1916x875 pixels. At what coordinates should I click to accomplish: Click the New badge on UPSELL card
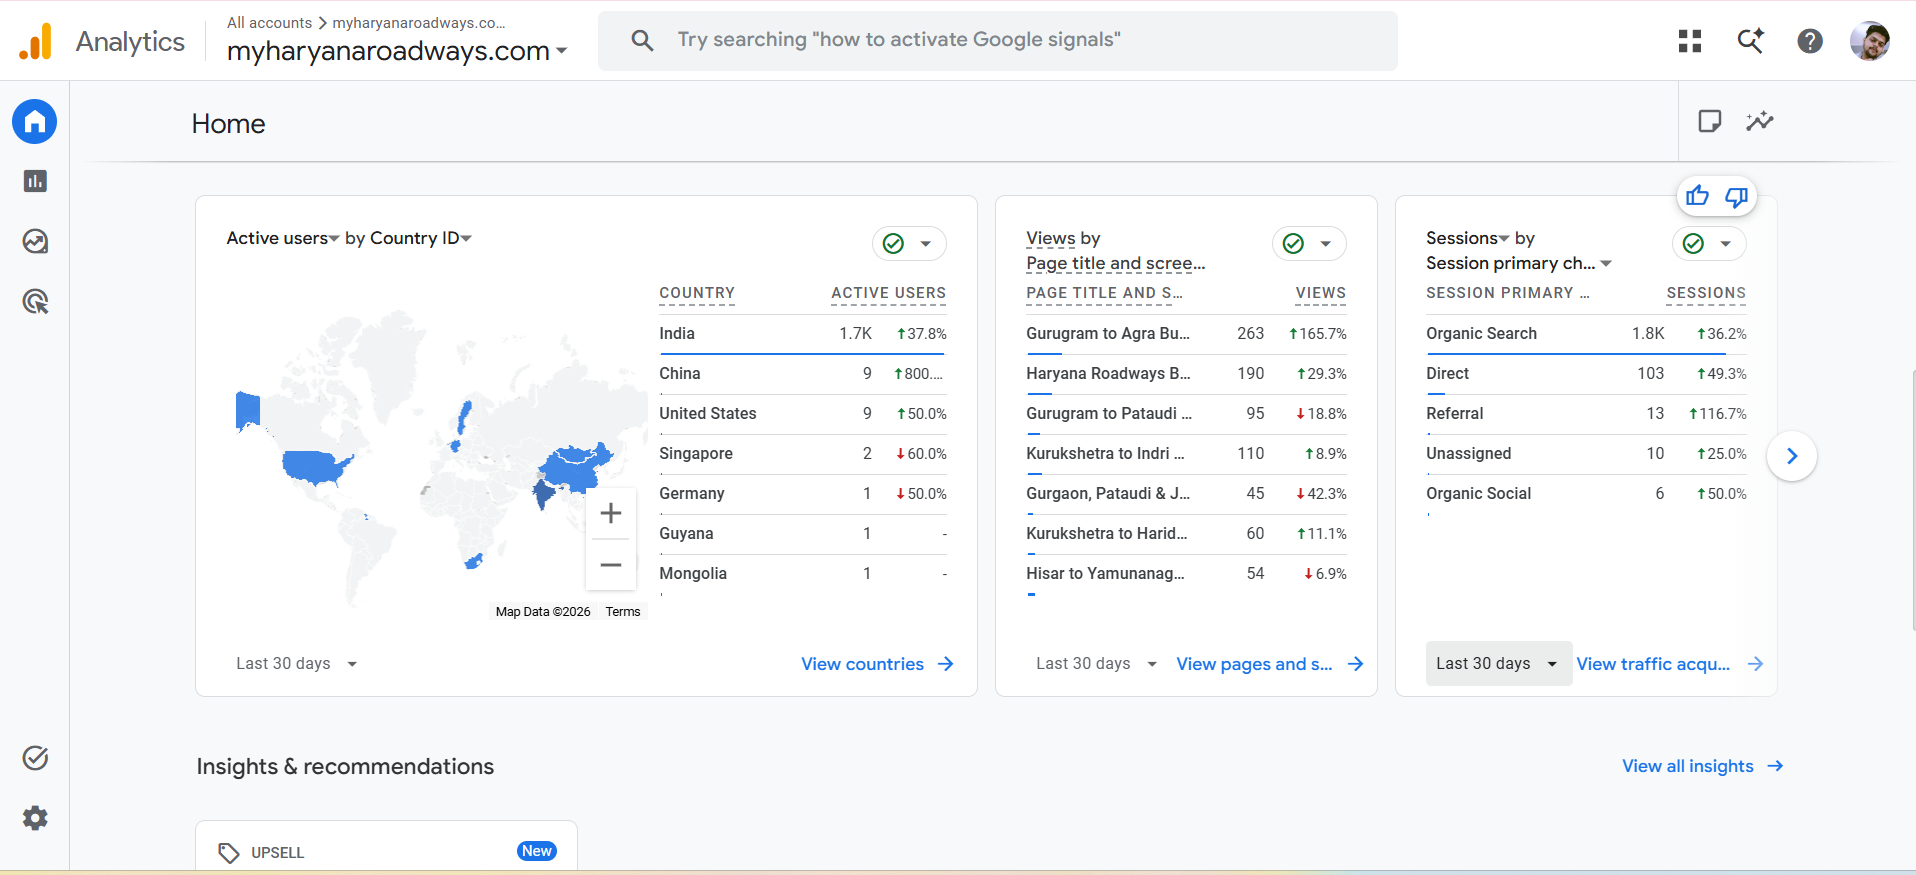537,851
